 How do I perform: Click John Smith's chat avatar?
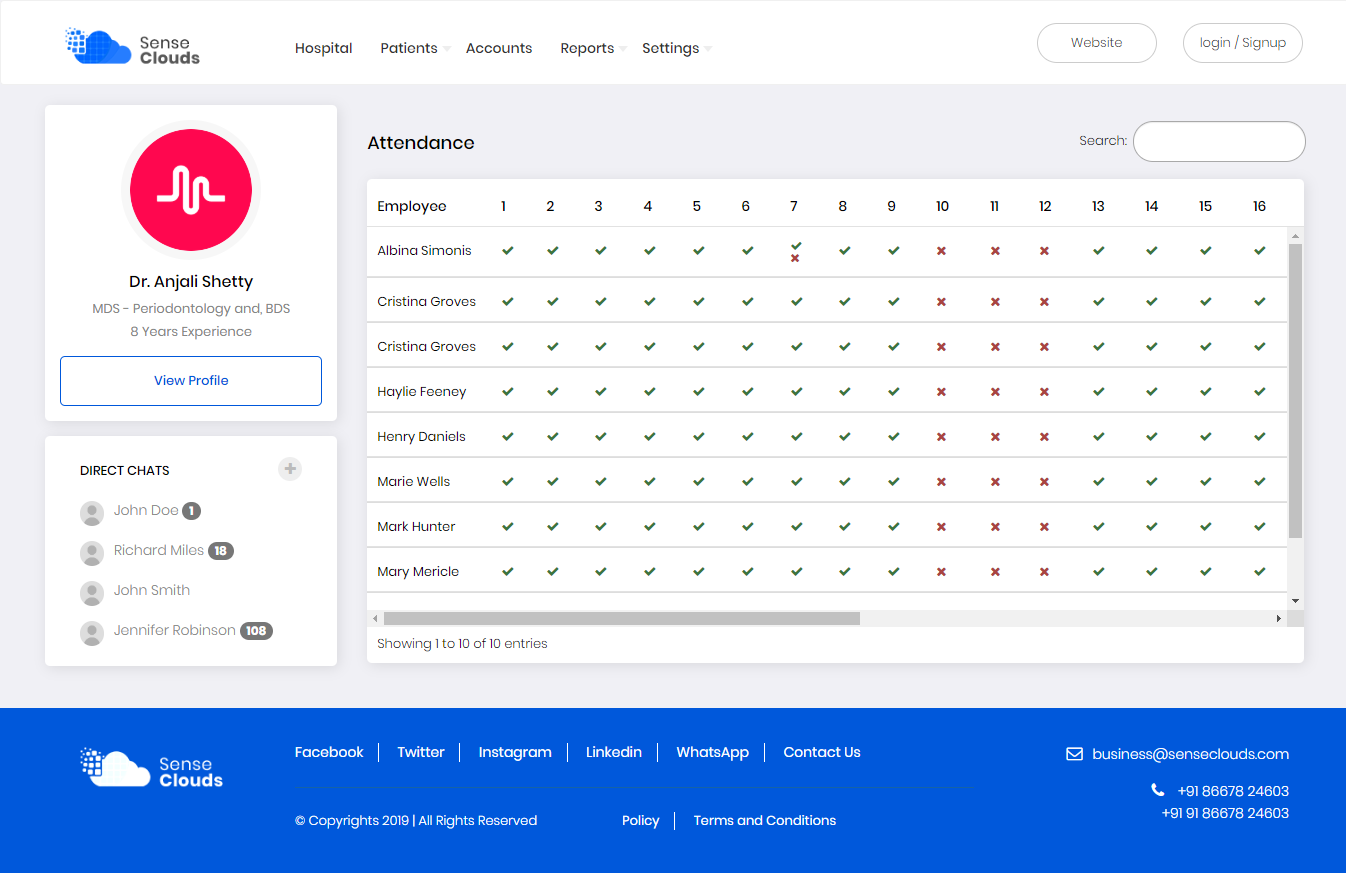click(92, 593)
